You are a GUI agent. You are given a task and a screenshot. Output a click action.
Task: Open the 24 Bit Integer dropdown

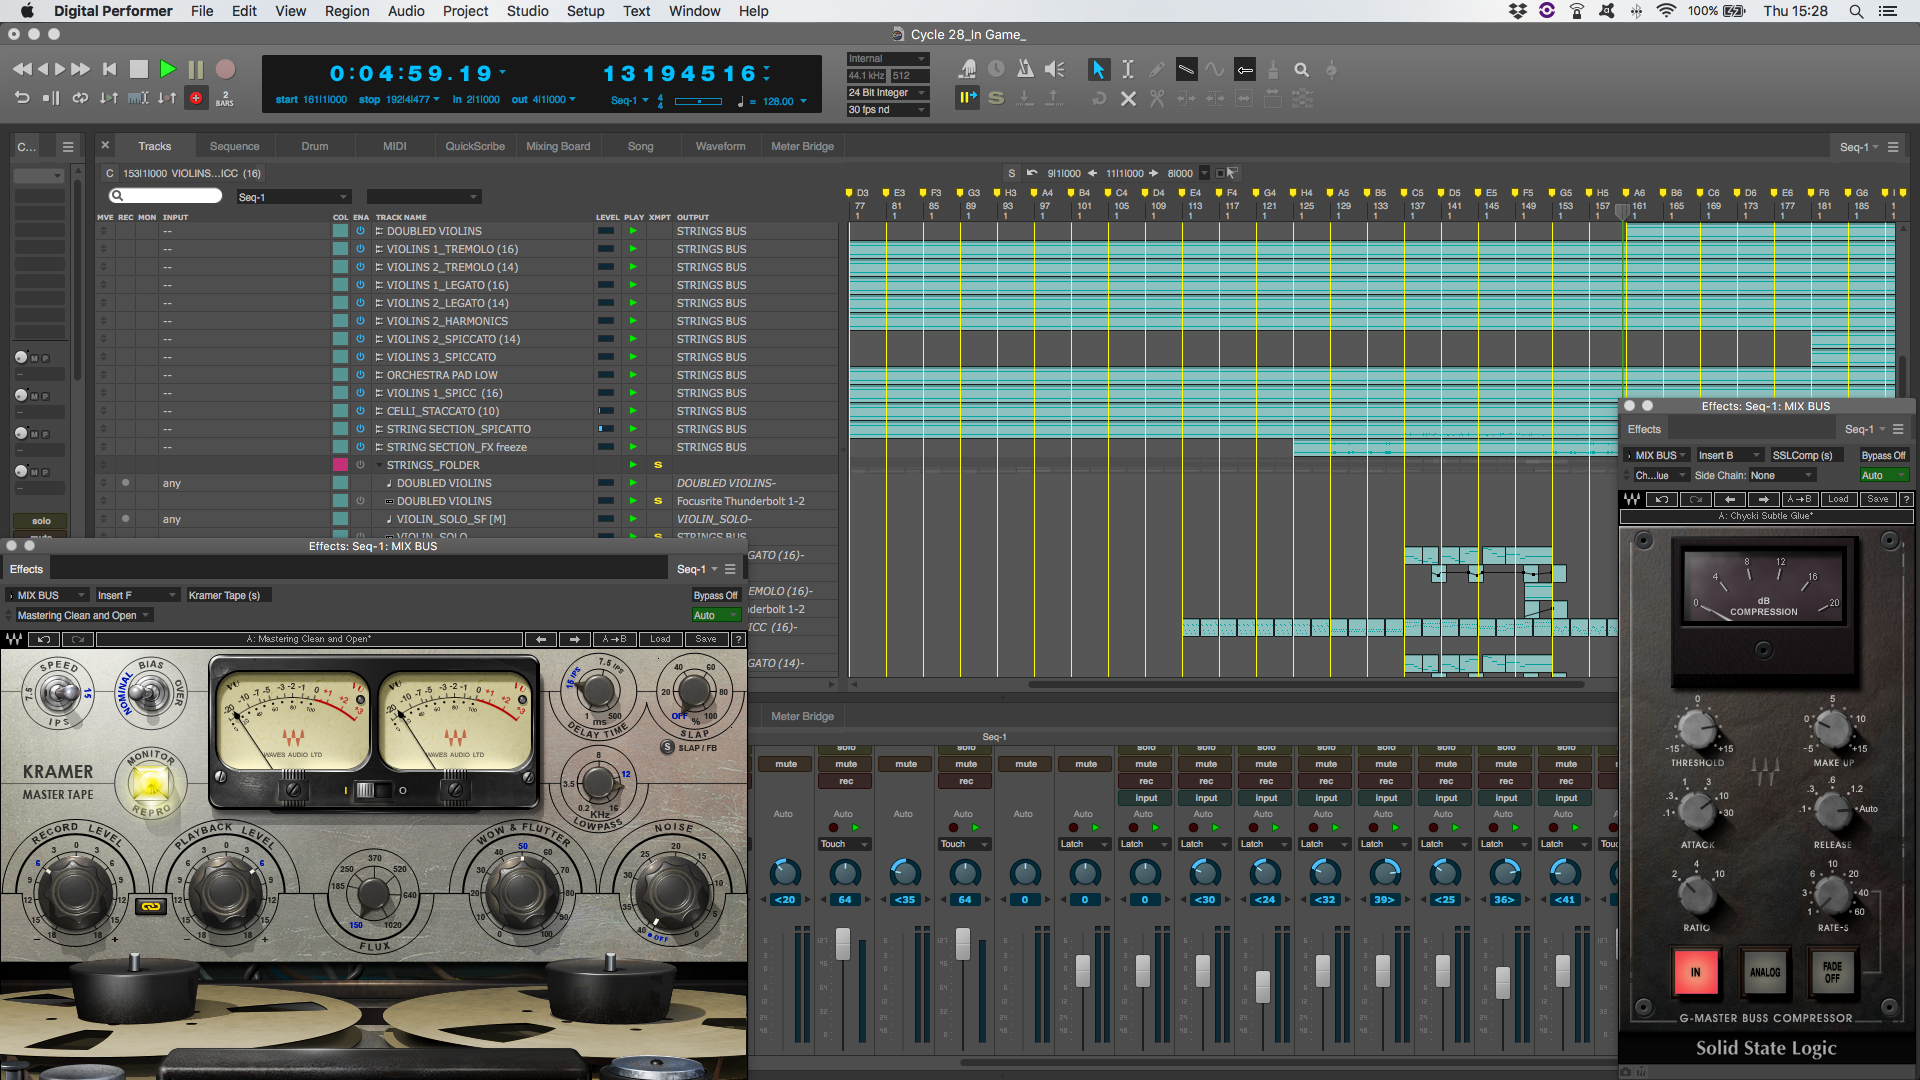coord(888,93)
